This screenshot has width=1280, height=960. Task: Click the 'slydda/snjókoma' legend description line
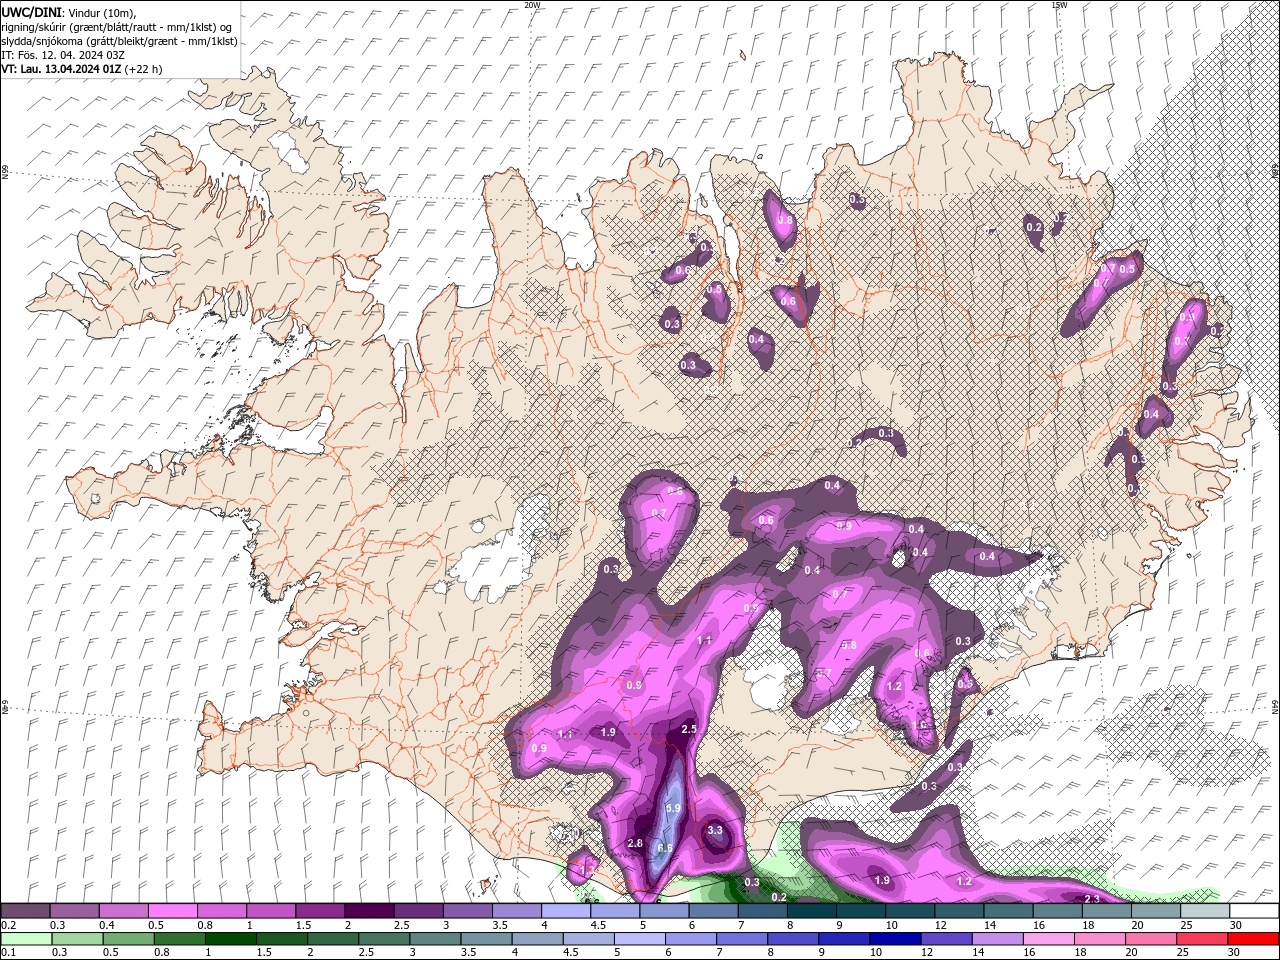119,41
